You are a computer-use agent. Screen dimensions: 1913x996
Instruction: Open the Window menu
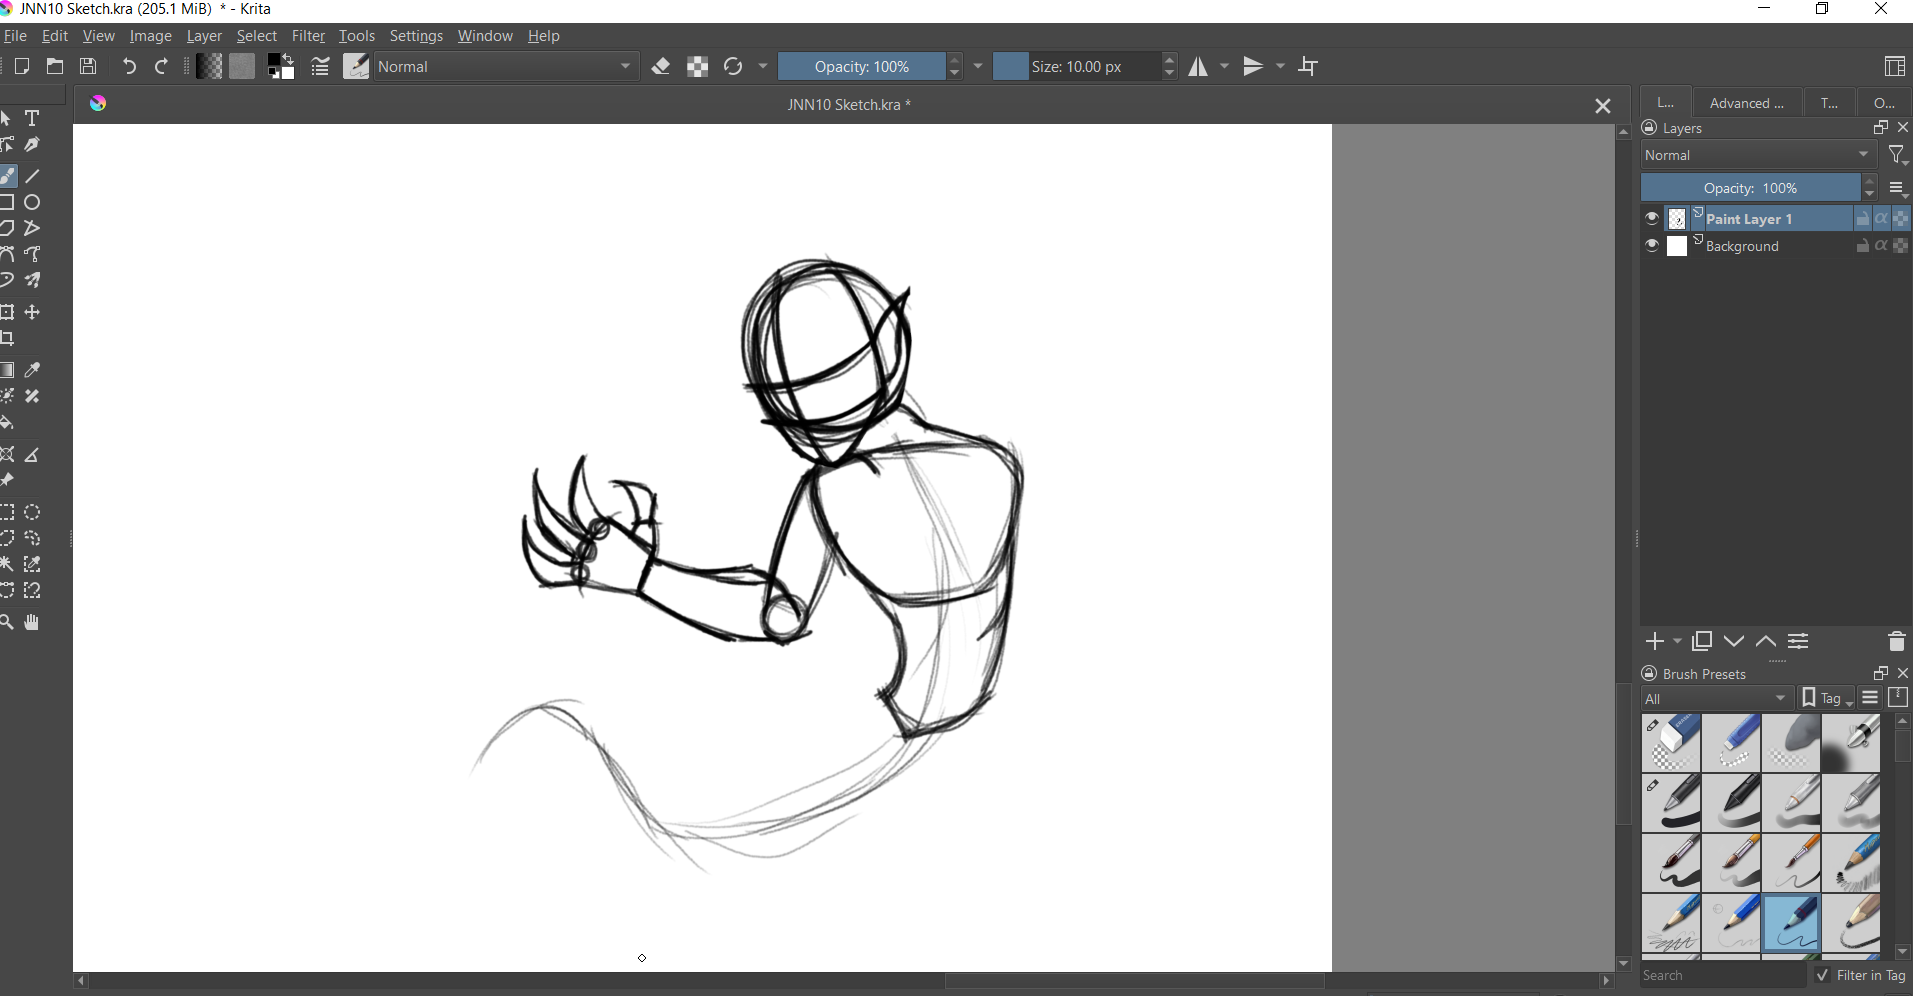[x=485, y=36]
